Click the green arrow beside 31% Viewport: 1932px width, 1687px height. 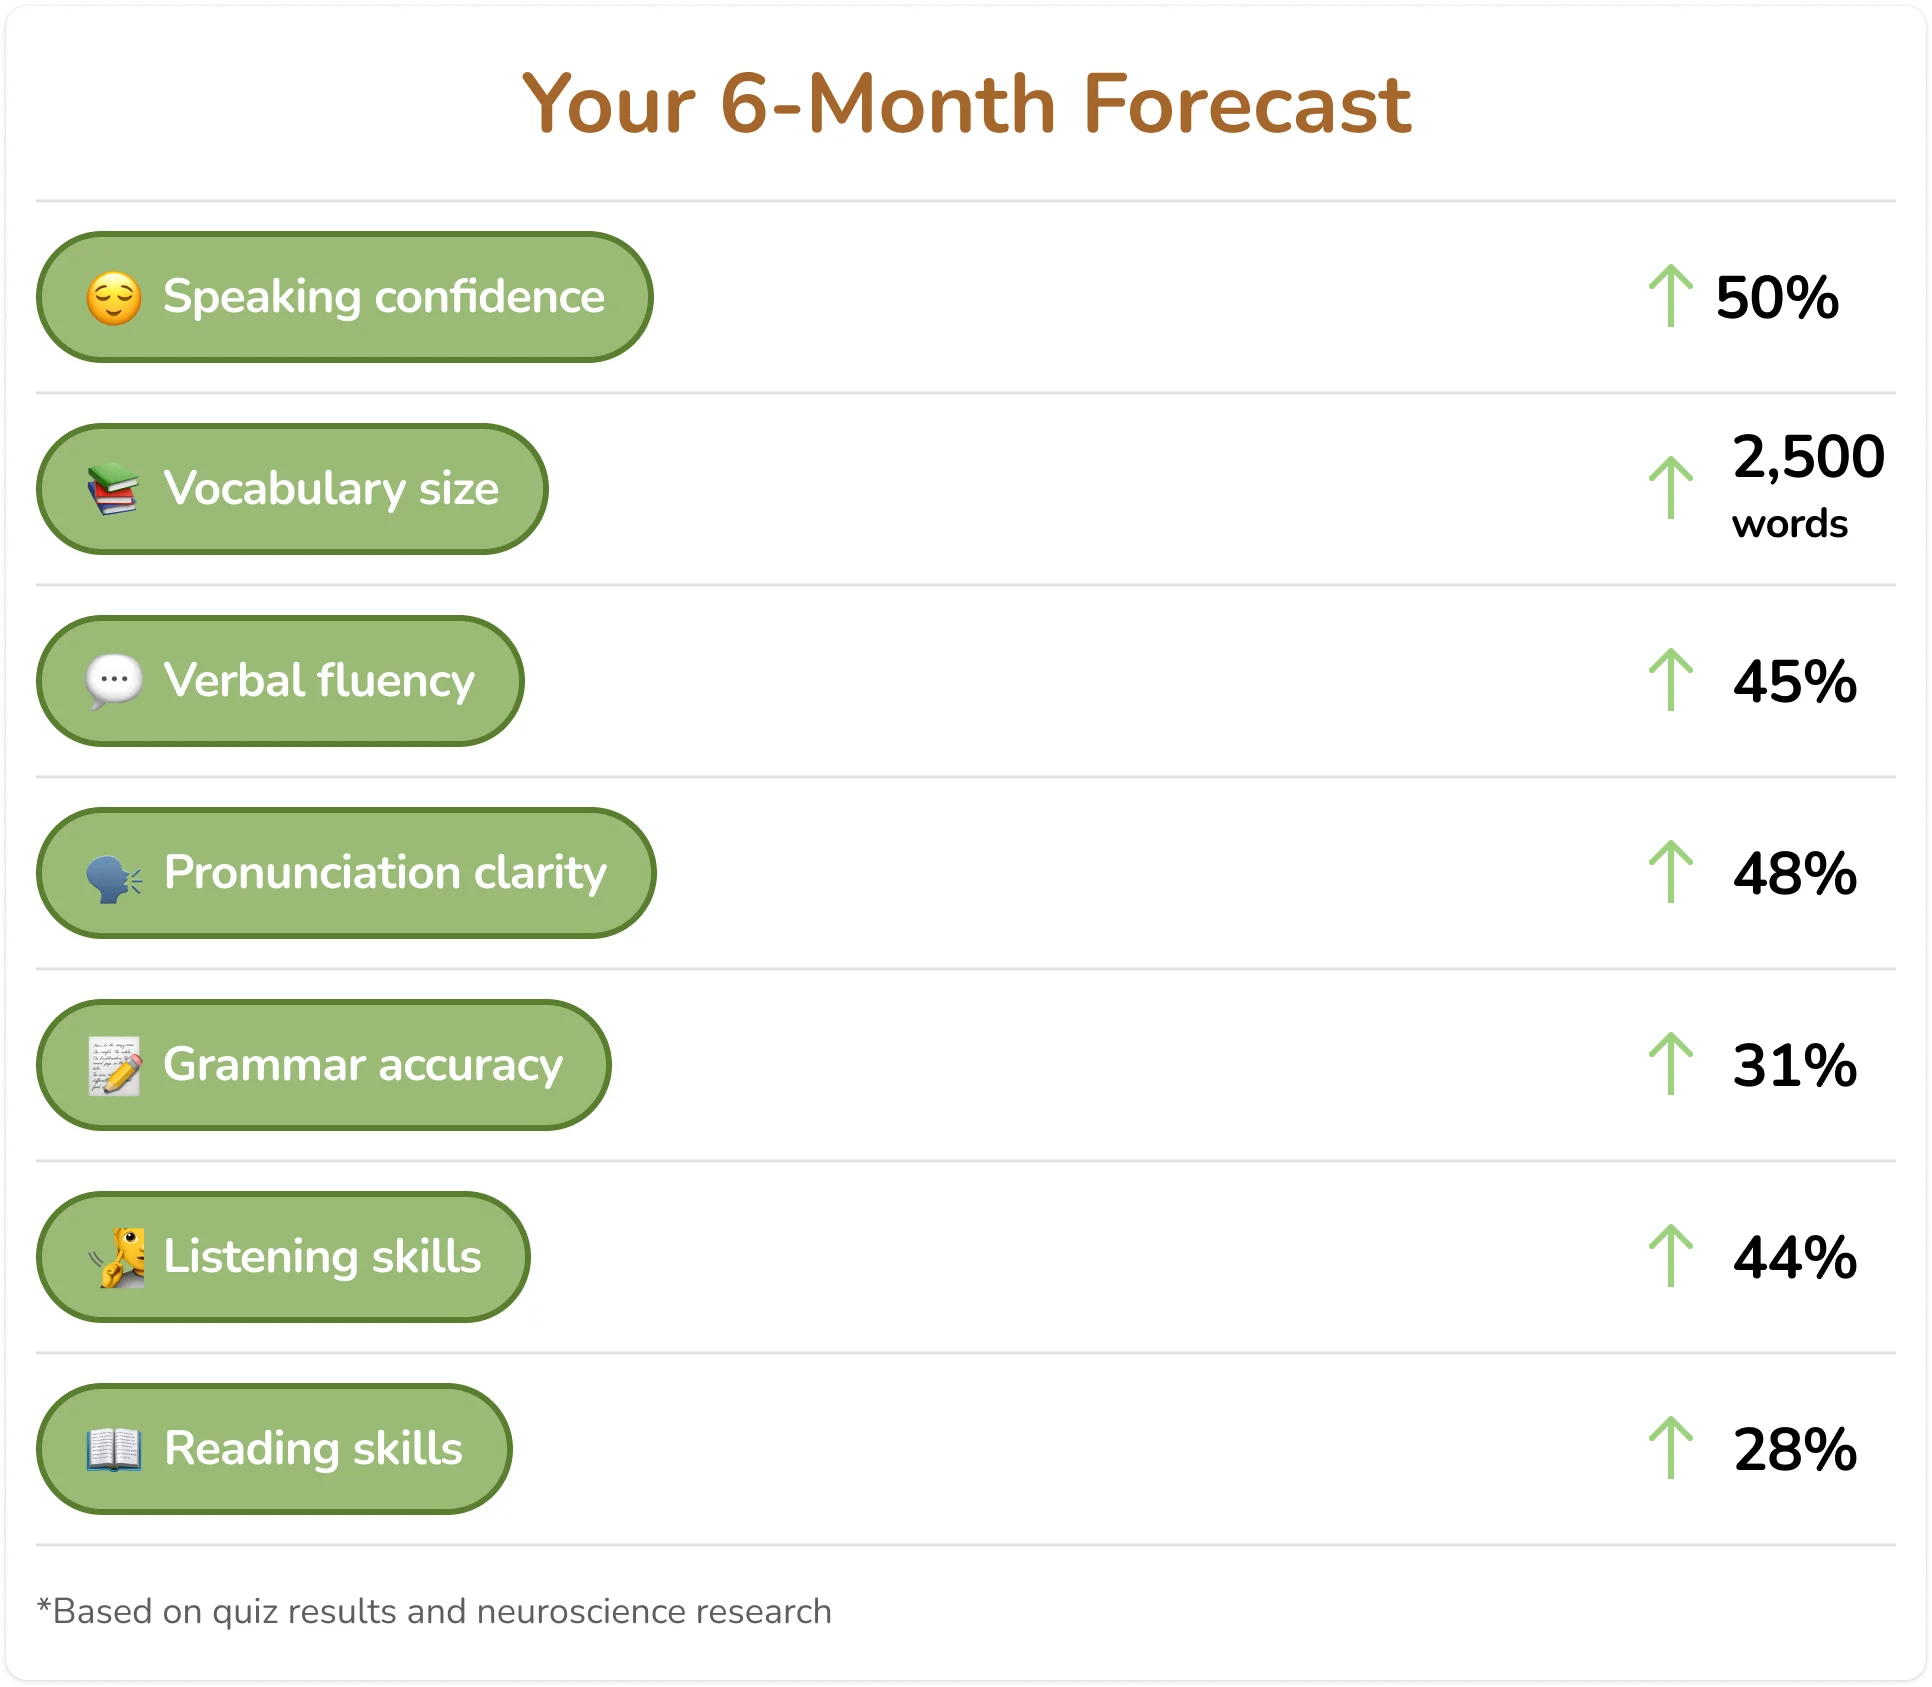(x=1671, y=1063)
